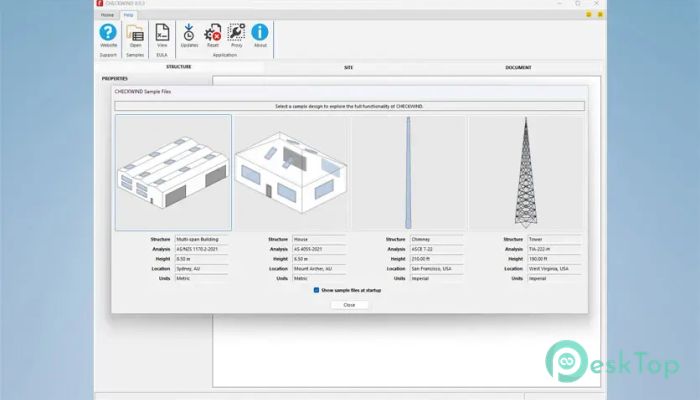
Task: Click the 'Tower' structure field
Action: [554, 239]
